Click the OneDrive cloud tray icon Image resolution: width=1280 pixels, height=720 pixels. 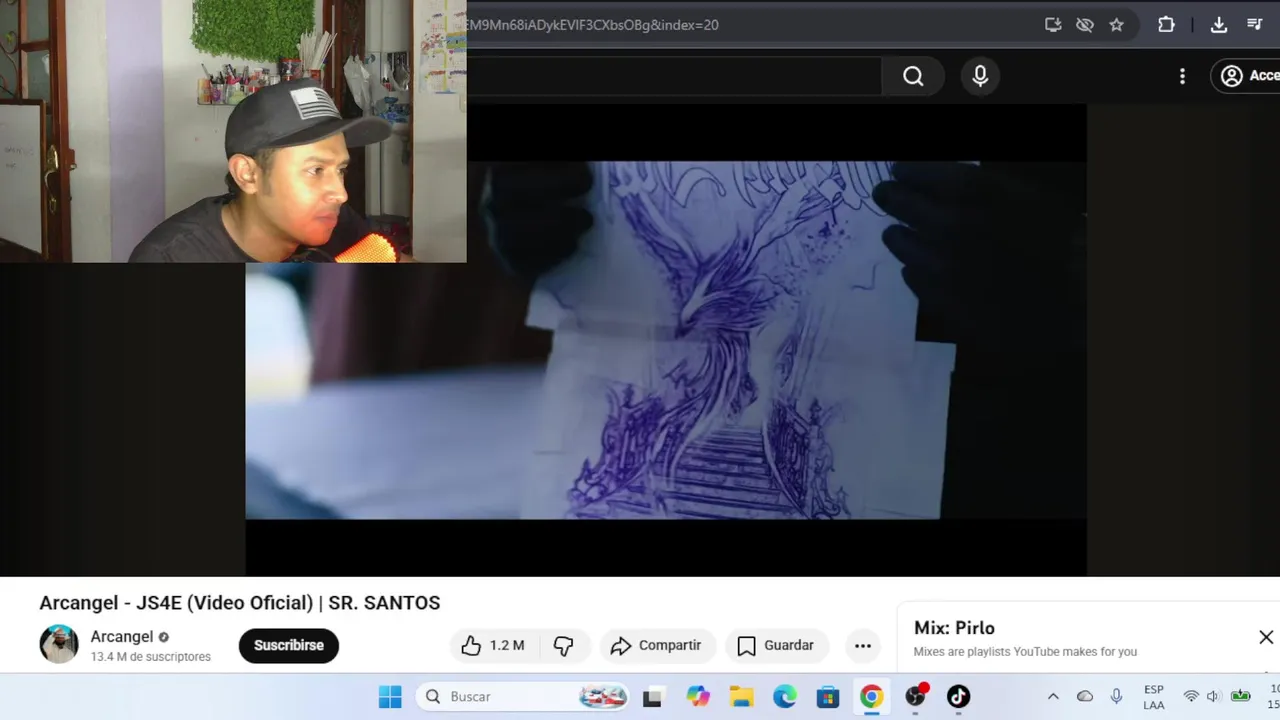click(1085, 697)
